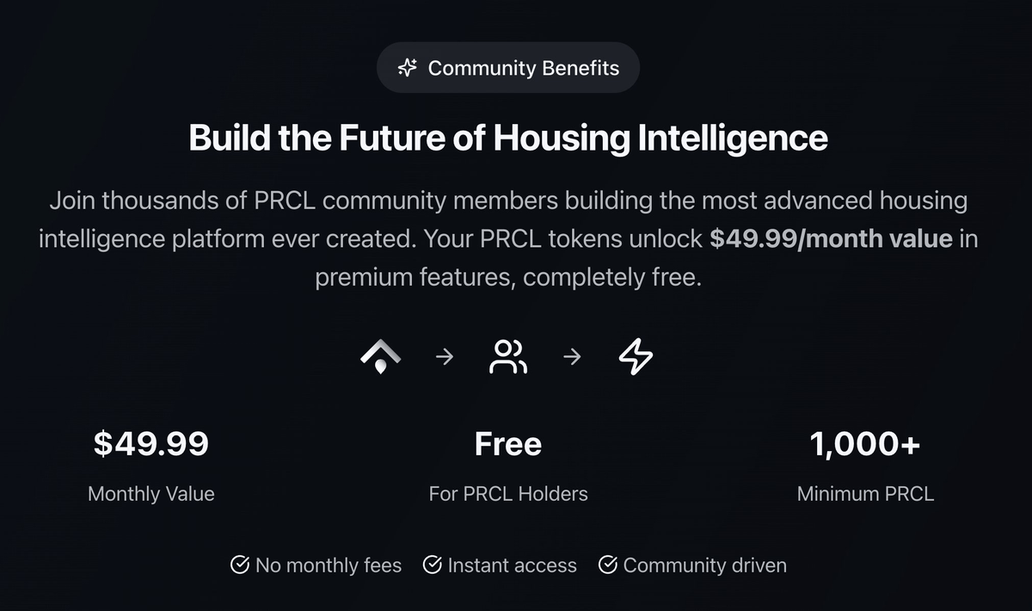Click the sparkle icon beside Community Benefits
The width and height of the screenshot is (1032, 611).
click(407, 68)
